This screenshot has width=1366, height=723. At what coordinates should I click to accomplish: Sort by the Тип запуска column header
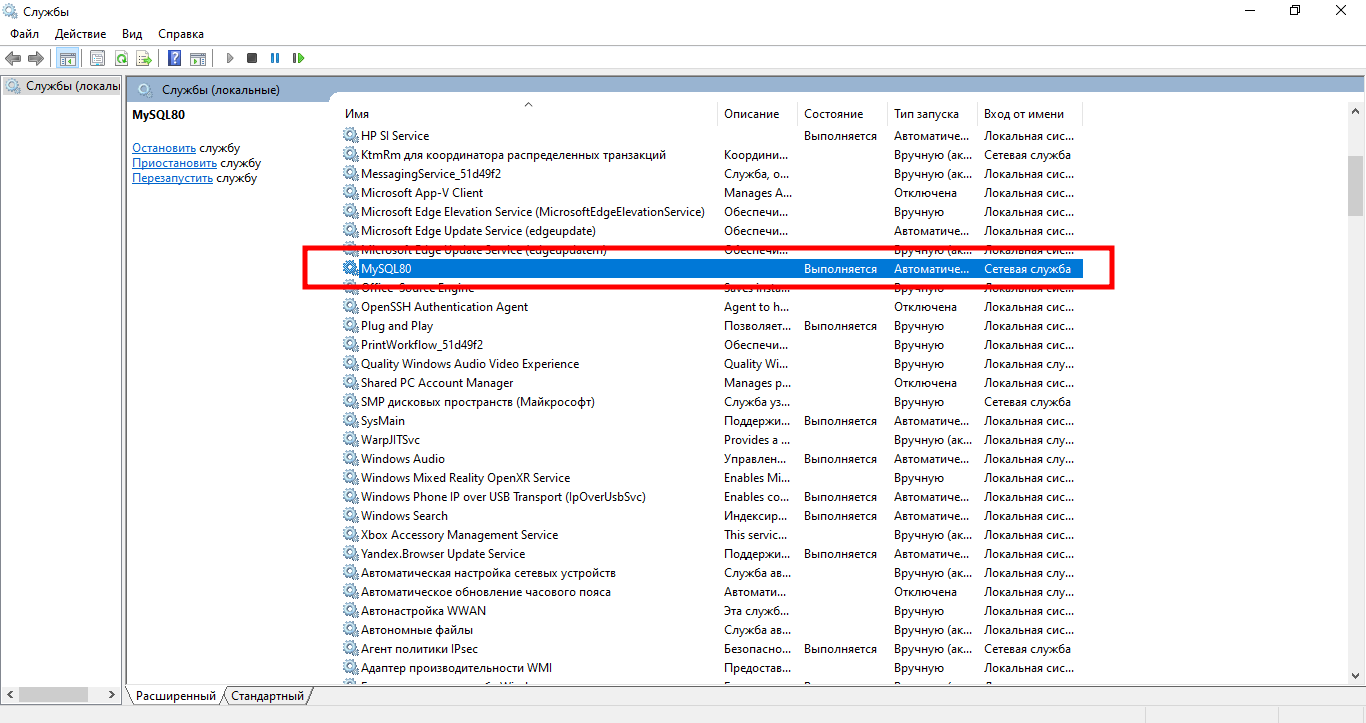point(932,114)
